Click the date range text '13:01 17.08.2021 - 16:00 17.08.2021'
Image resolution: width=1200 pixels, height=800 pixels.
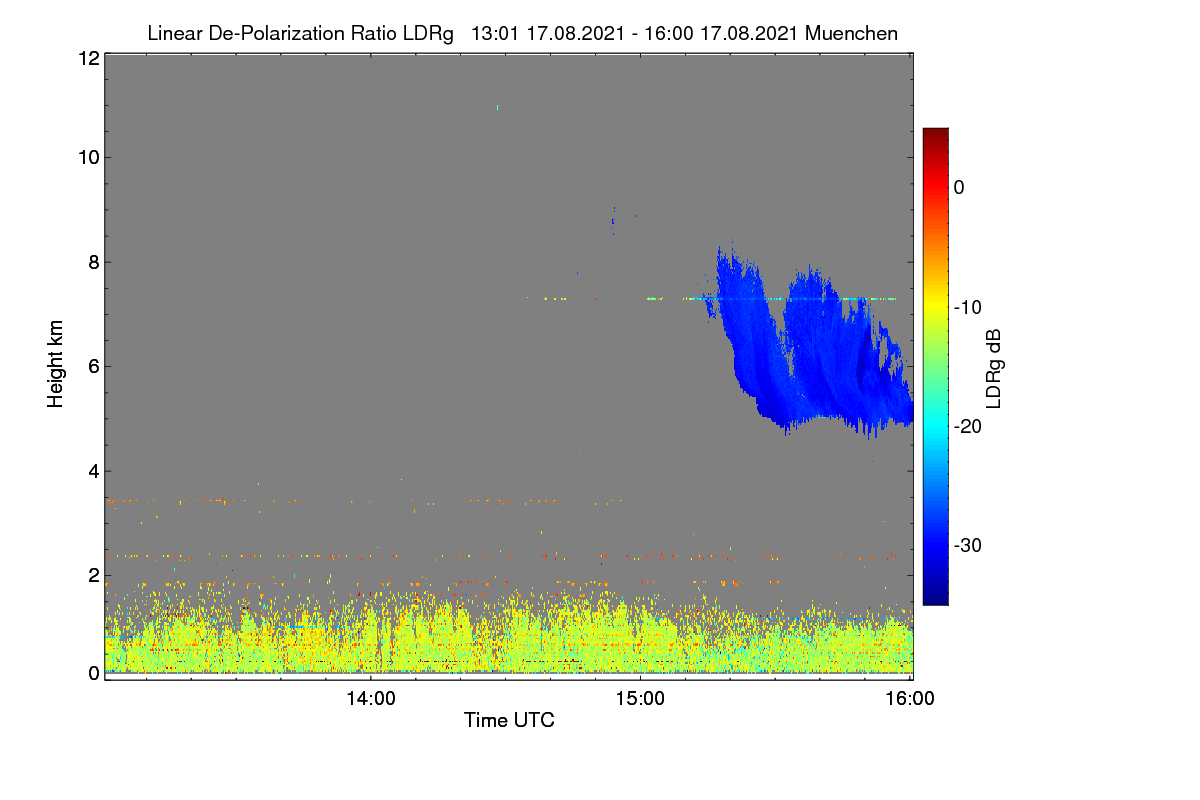[x=634, y=33]
